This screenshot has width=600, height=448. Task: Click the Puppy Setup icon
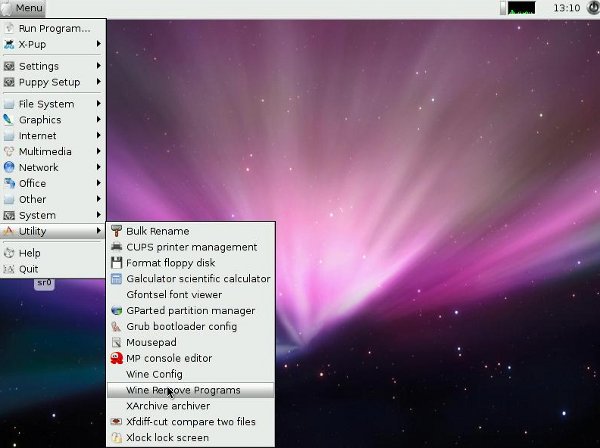tap(9, 82)
